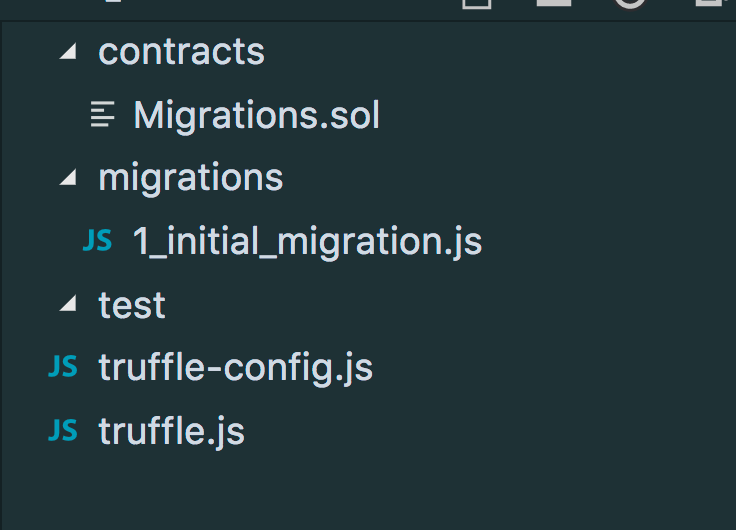Open truffle-config.js in the editor
The image size is (736, 530).
[235, 368]
